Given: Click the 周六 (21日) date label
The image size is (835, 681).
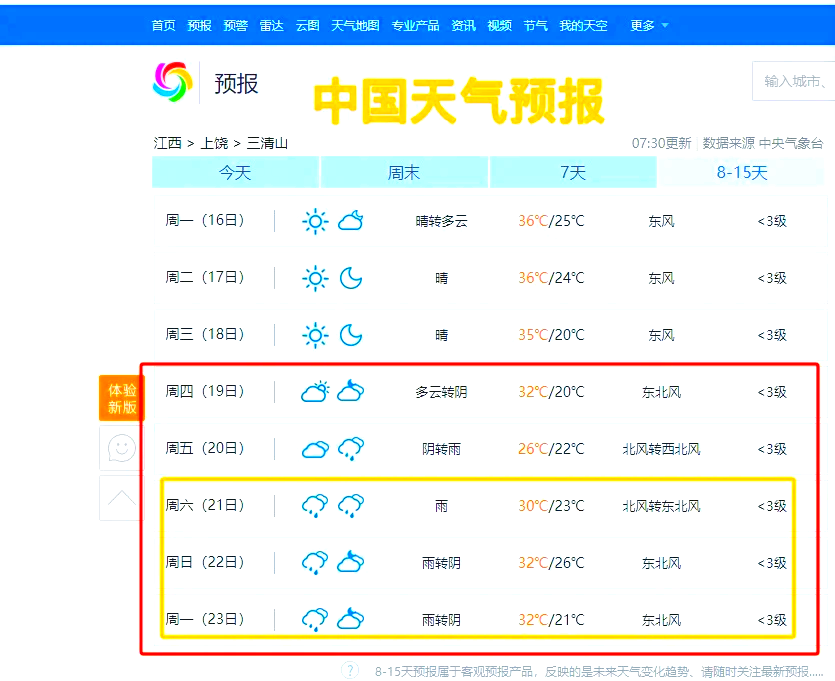Looking at the screenshot, I should pos(204,505).
